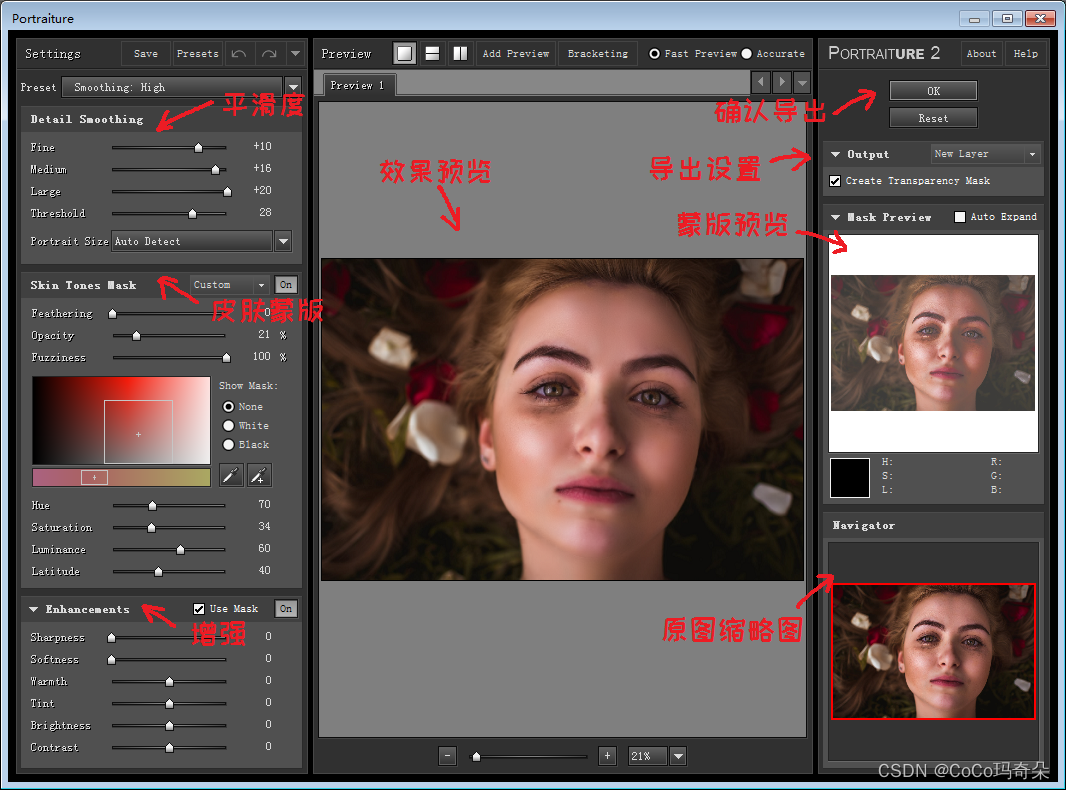
Task: Select single preview layout icon
Action: coord(405,53)
